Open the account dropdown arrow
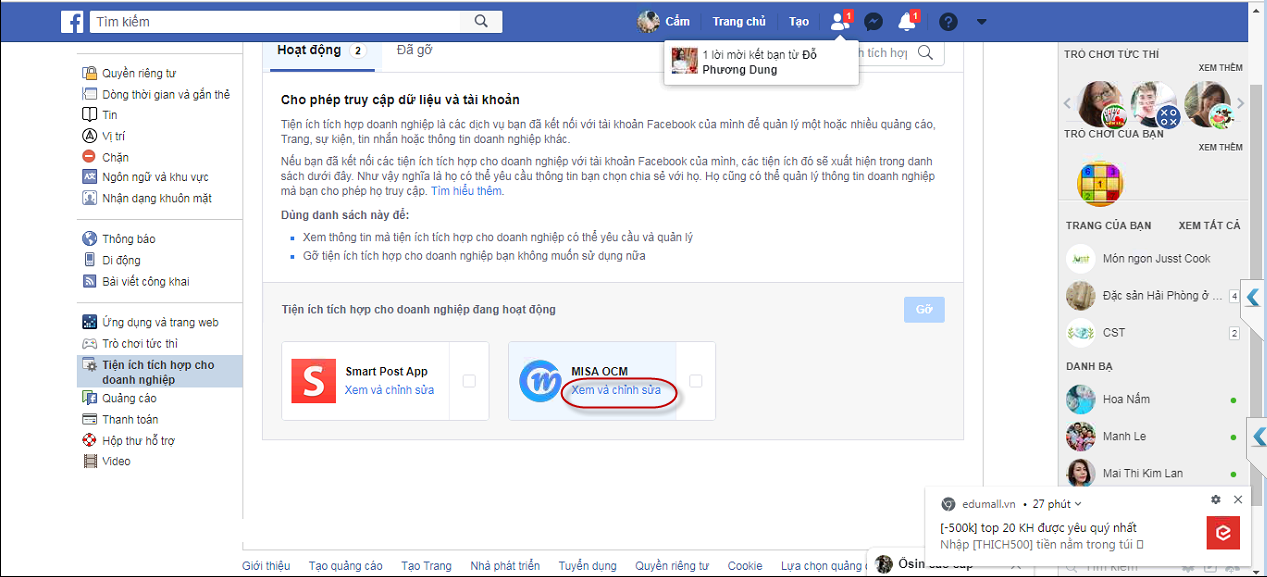Image resolution: width=1267 pixels, height=577 pixels. point(981,21)
